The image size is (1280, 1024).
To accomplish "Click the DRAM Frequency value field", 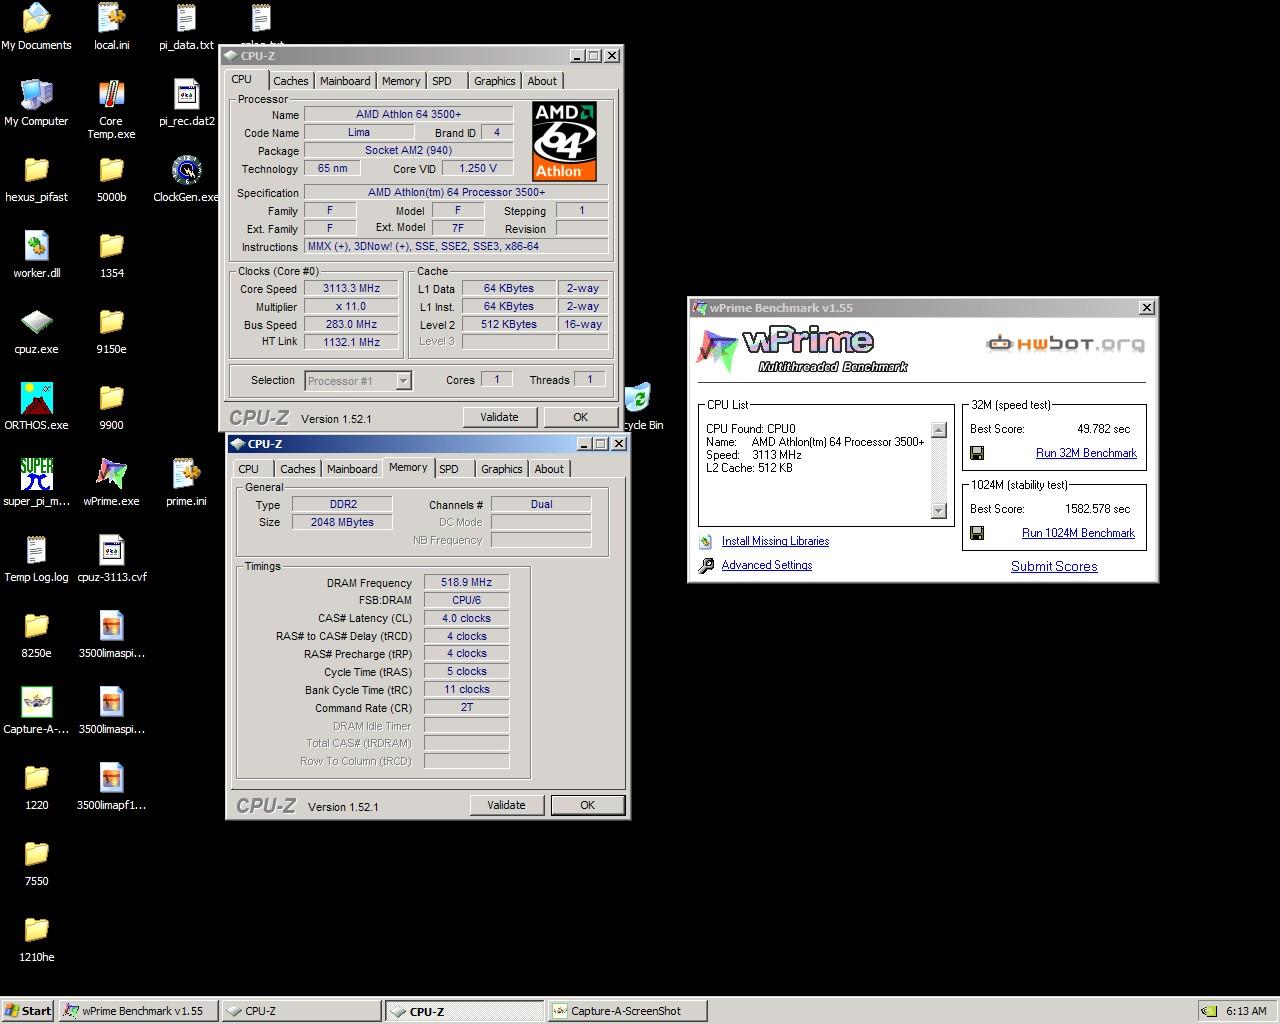I will 467,582.
